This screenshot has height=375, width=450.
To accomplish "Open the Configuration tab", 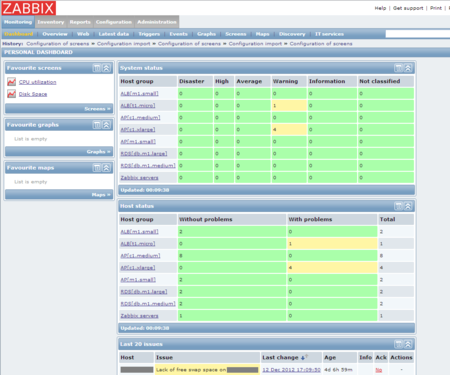I will [114, 22].
